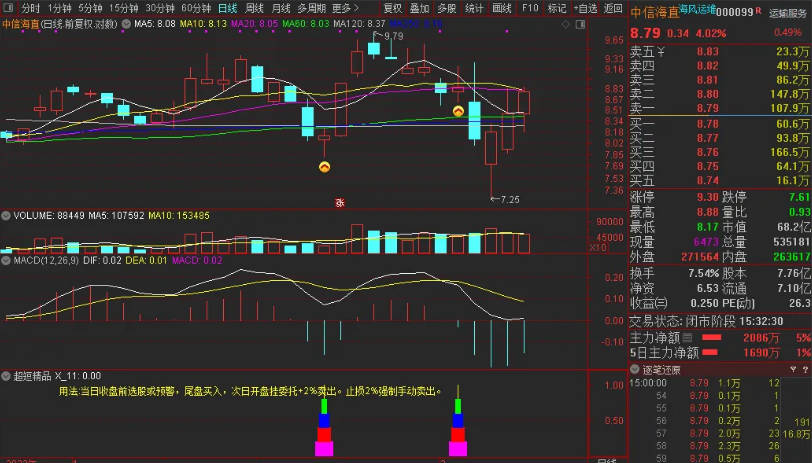Click the second magenta signal bar in 超短精品
812x463 pixels.
458,448
